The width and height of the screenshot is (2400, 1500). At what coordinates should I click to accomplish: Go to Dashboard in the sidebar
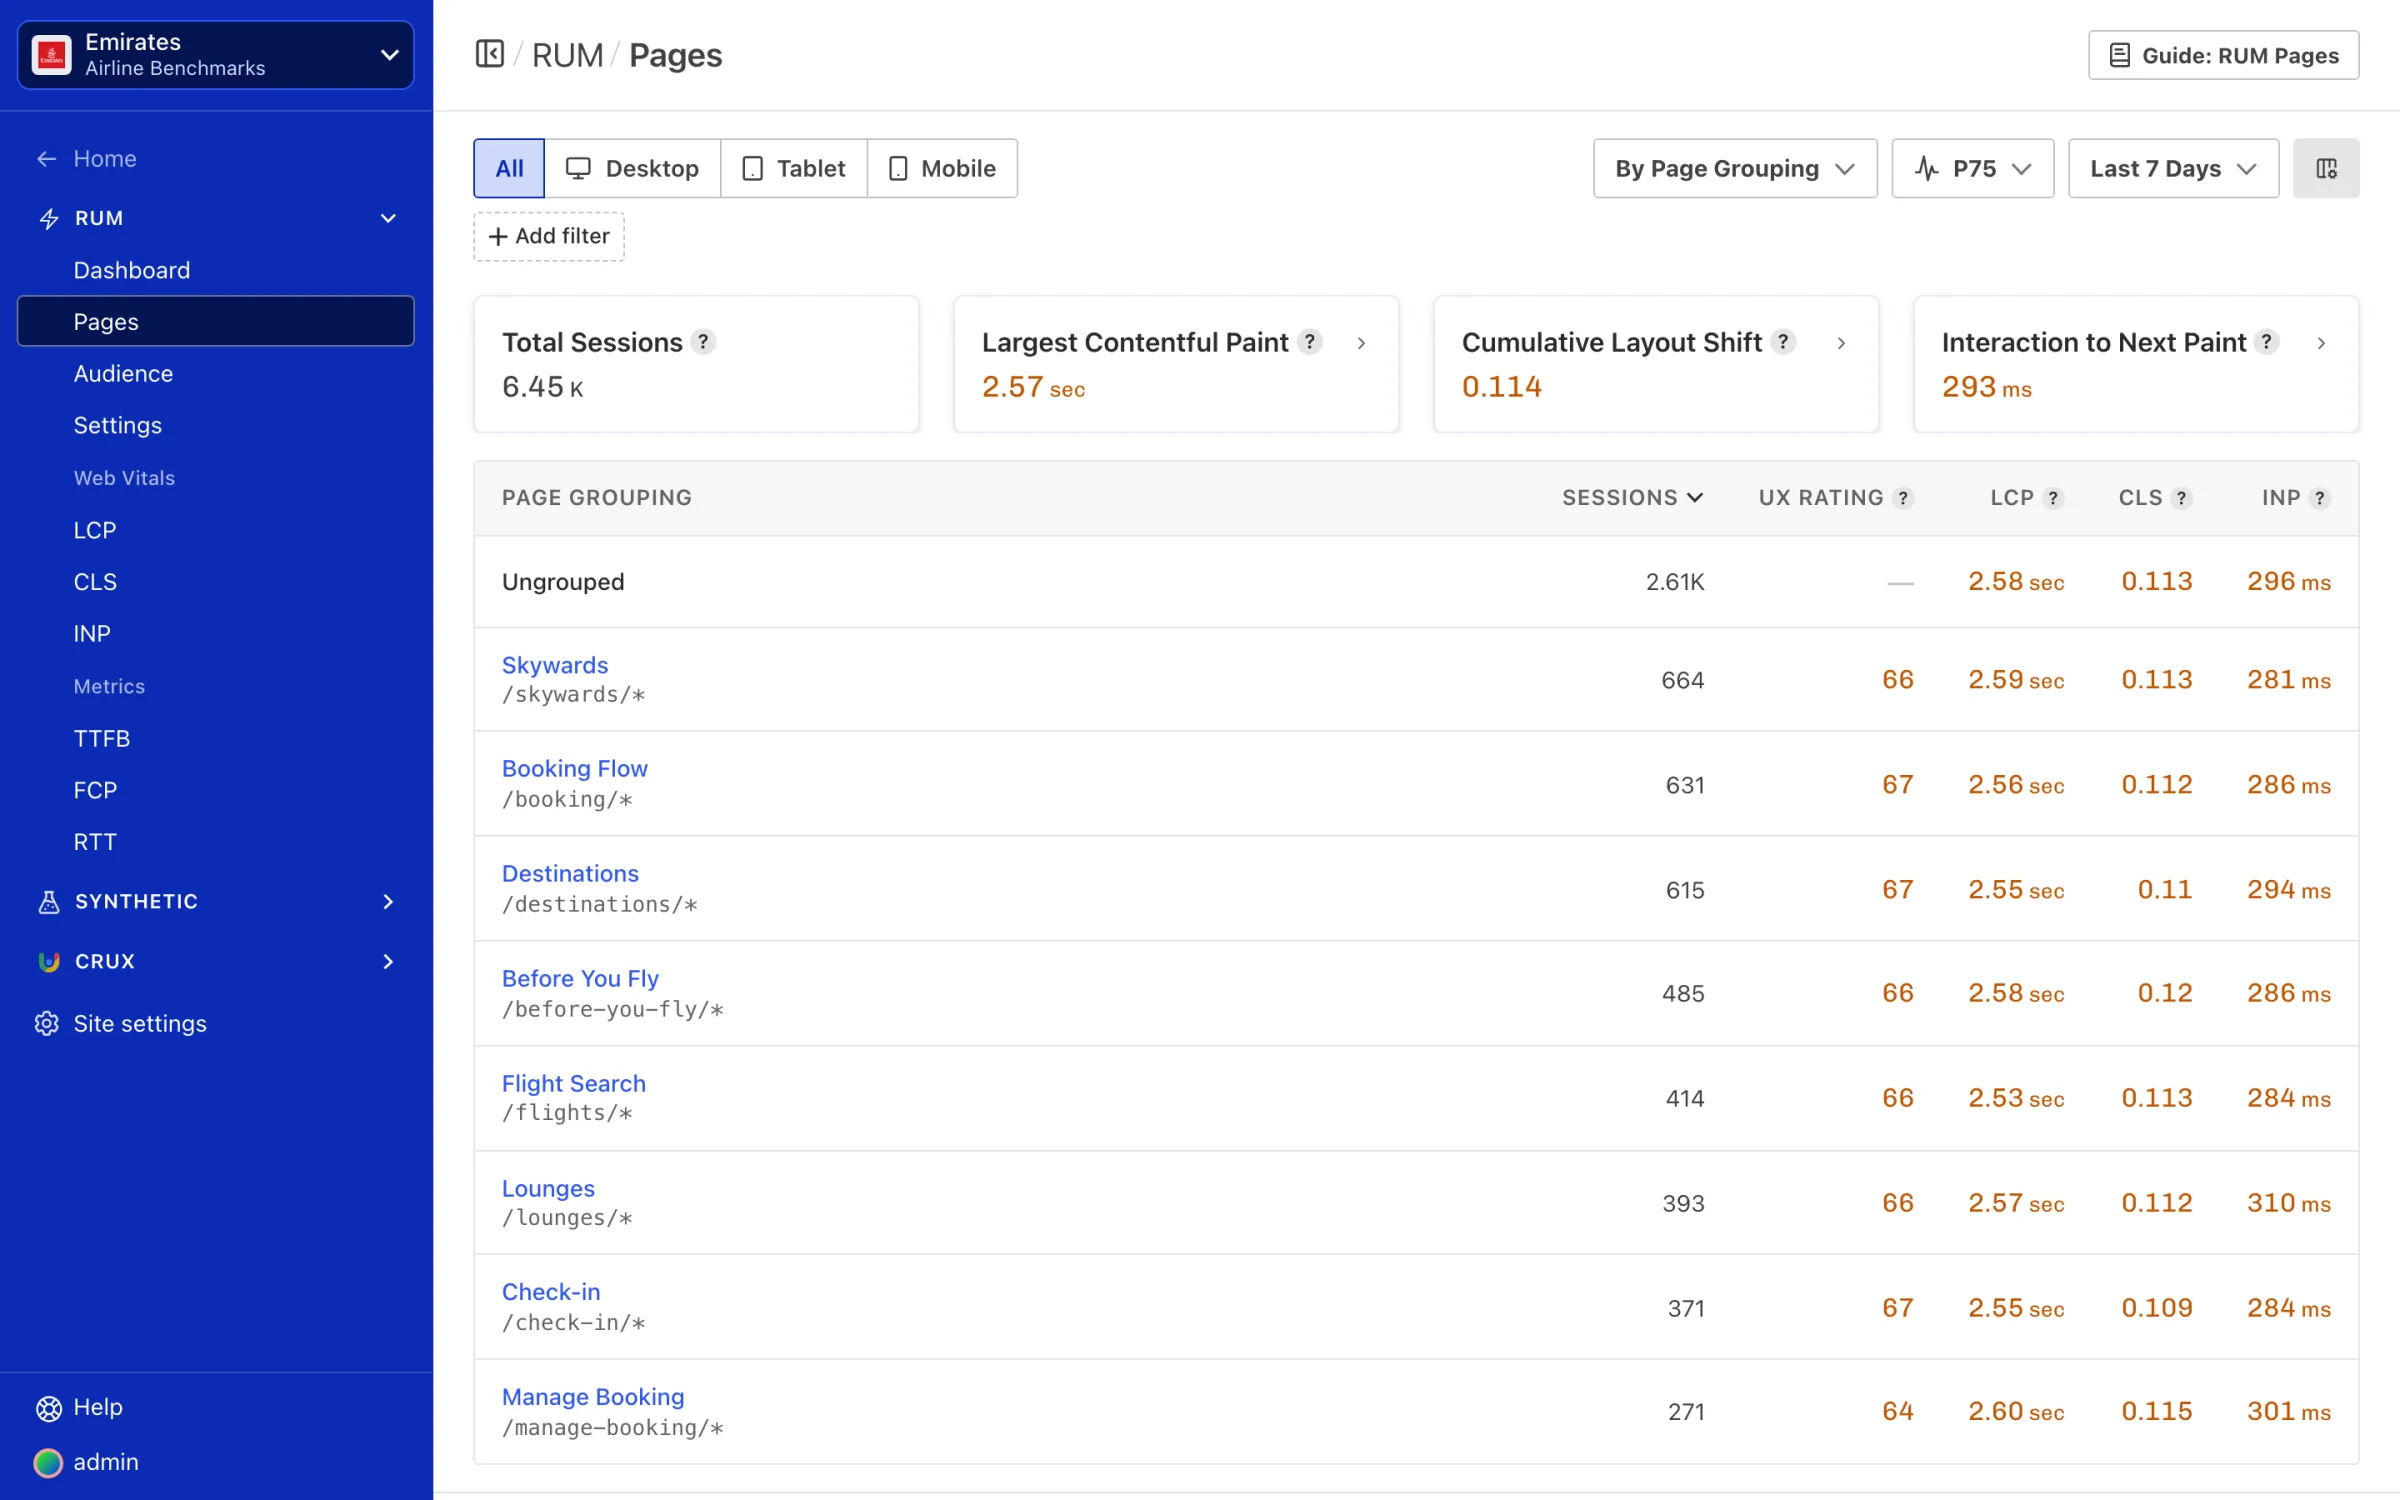tap(132, 270)
